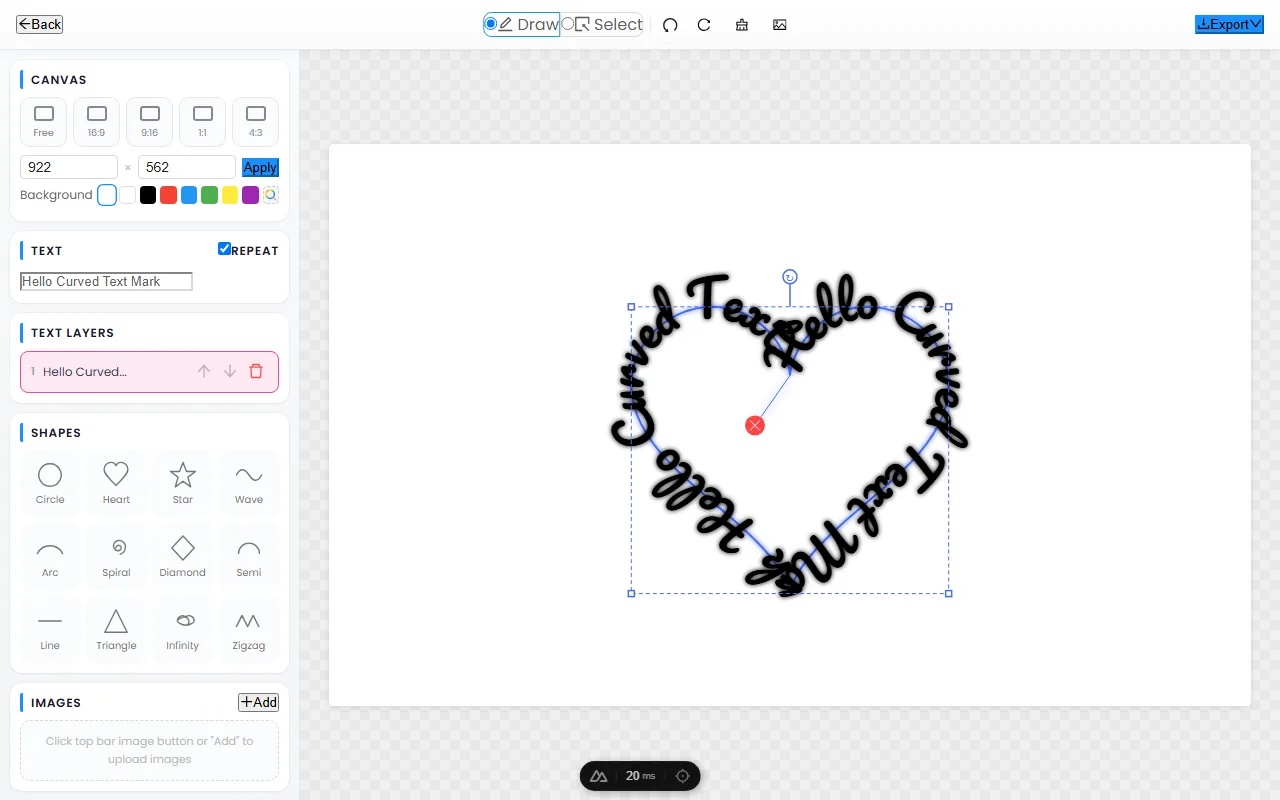Select white background swatch

128,195
